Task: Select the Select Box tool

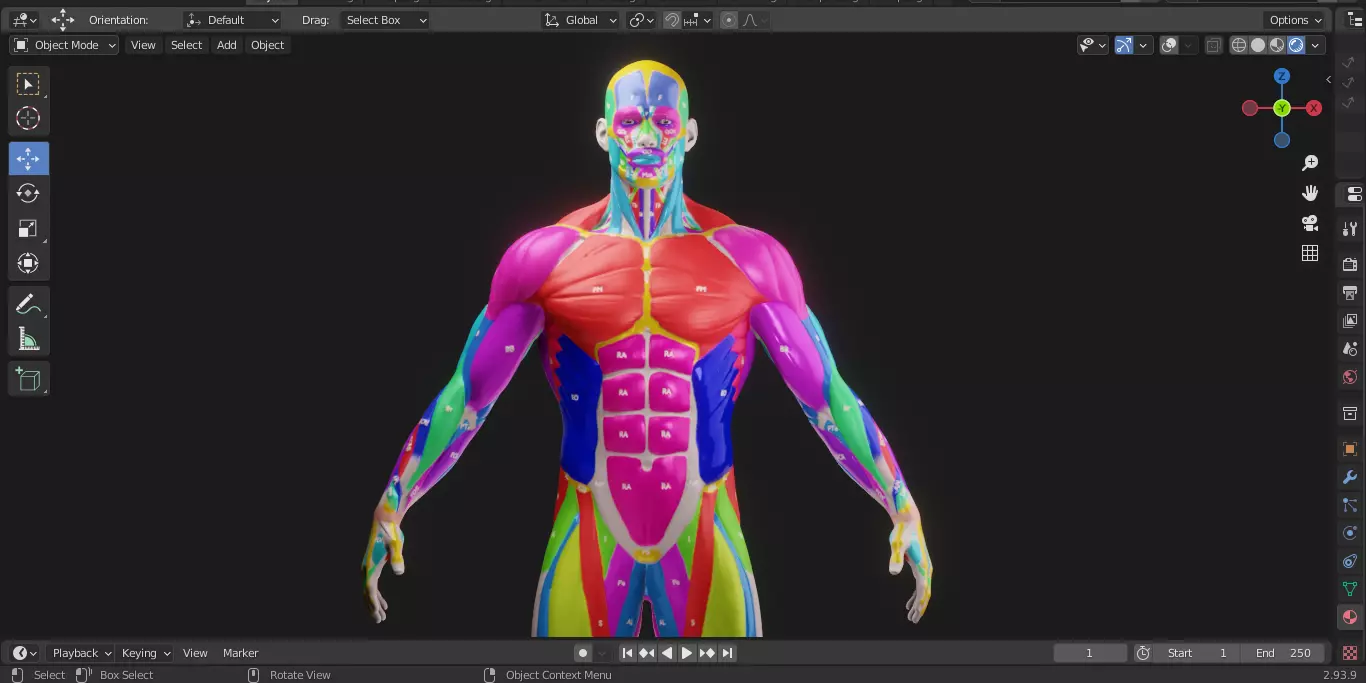Action: [28, 84]
